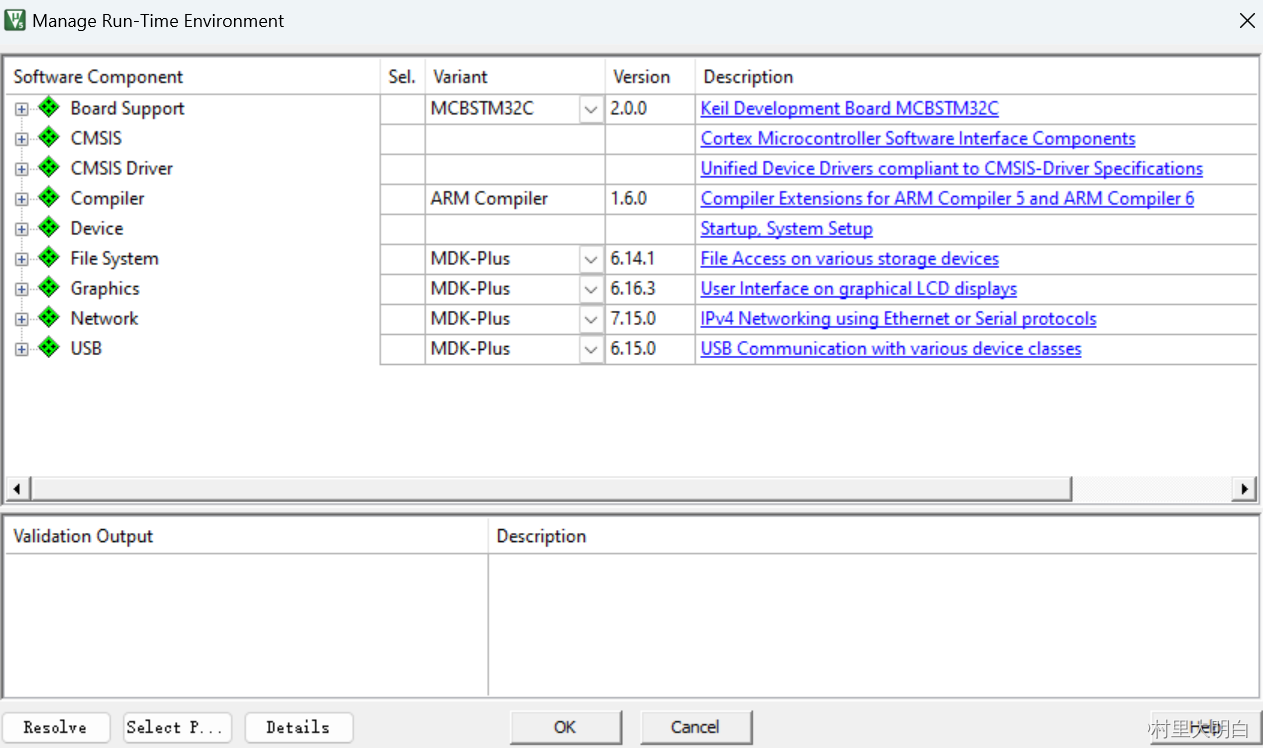Open the Graphics MDK-Plus variant dropdown
Screen dimensions: 1263x748
coord(591,289)
